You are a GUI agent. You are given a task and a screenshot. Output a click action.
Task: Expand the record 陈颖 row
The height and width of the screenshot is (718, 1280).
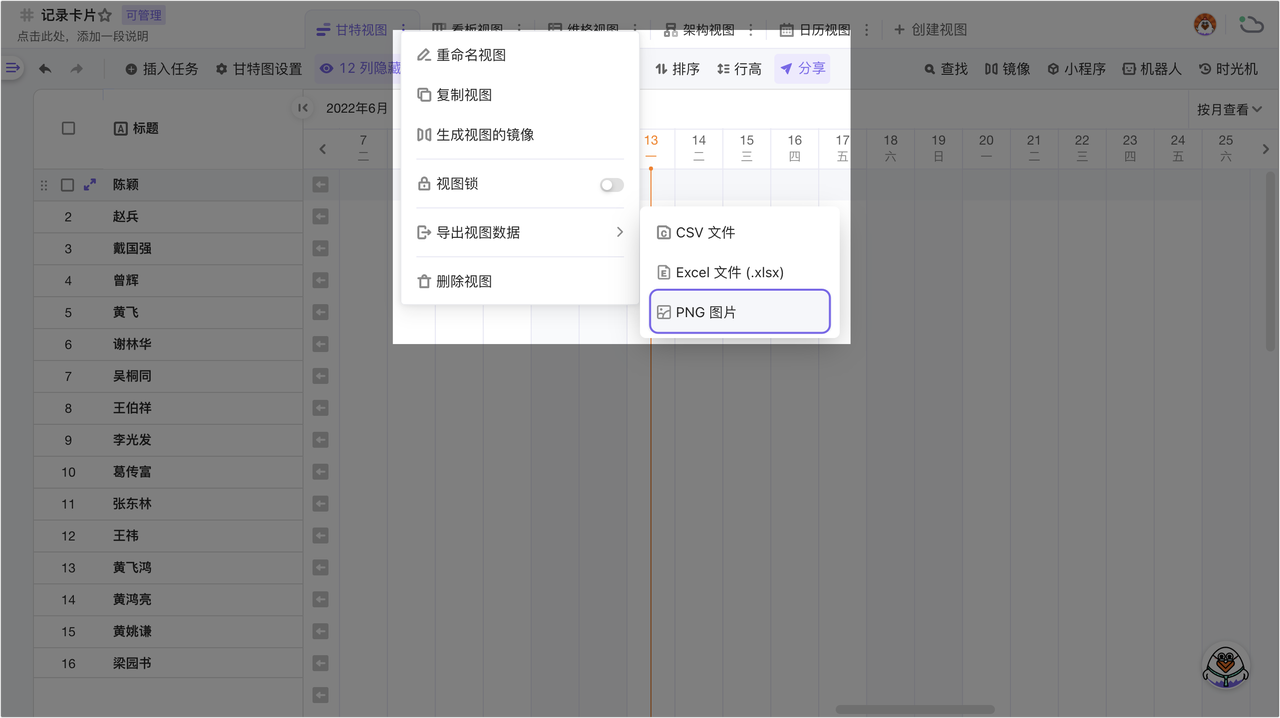pos(90,185)
